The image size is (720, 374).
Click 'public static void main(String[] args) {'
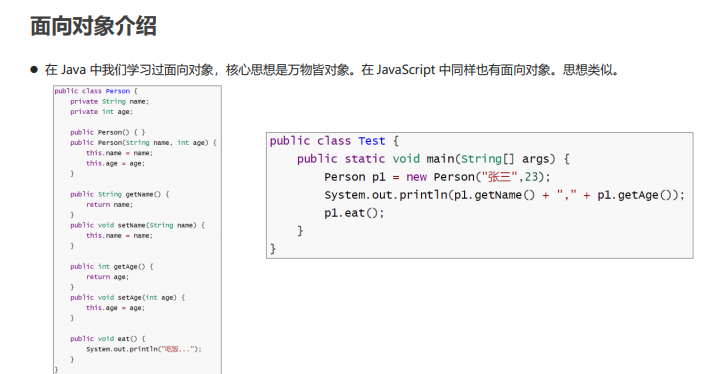(x=433, y=159)
